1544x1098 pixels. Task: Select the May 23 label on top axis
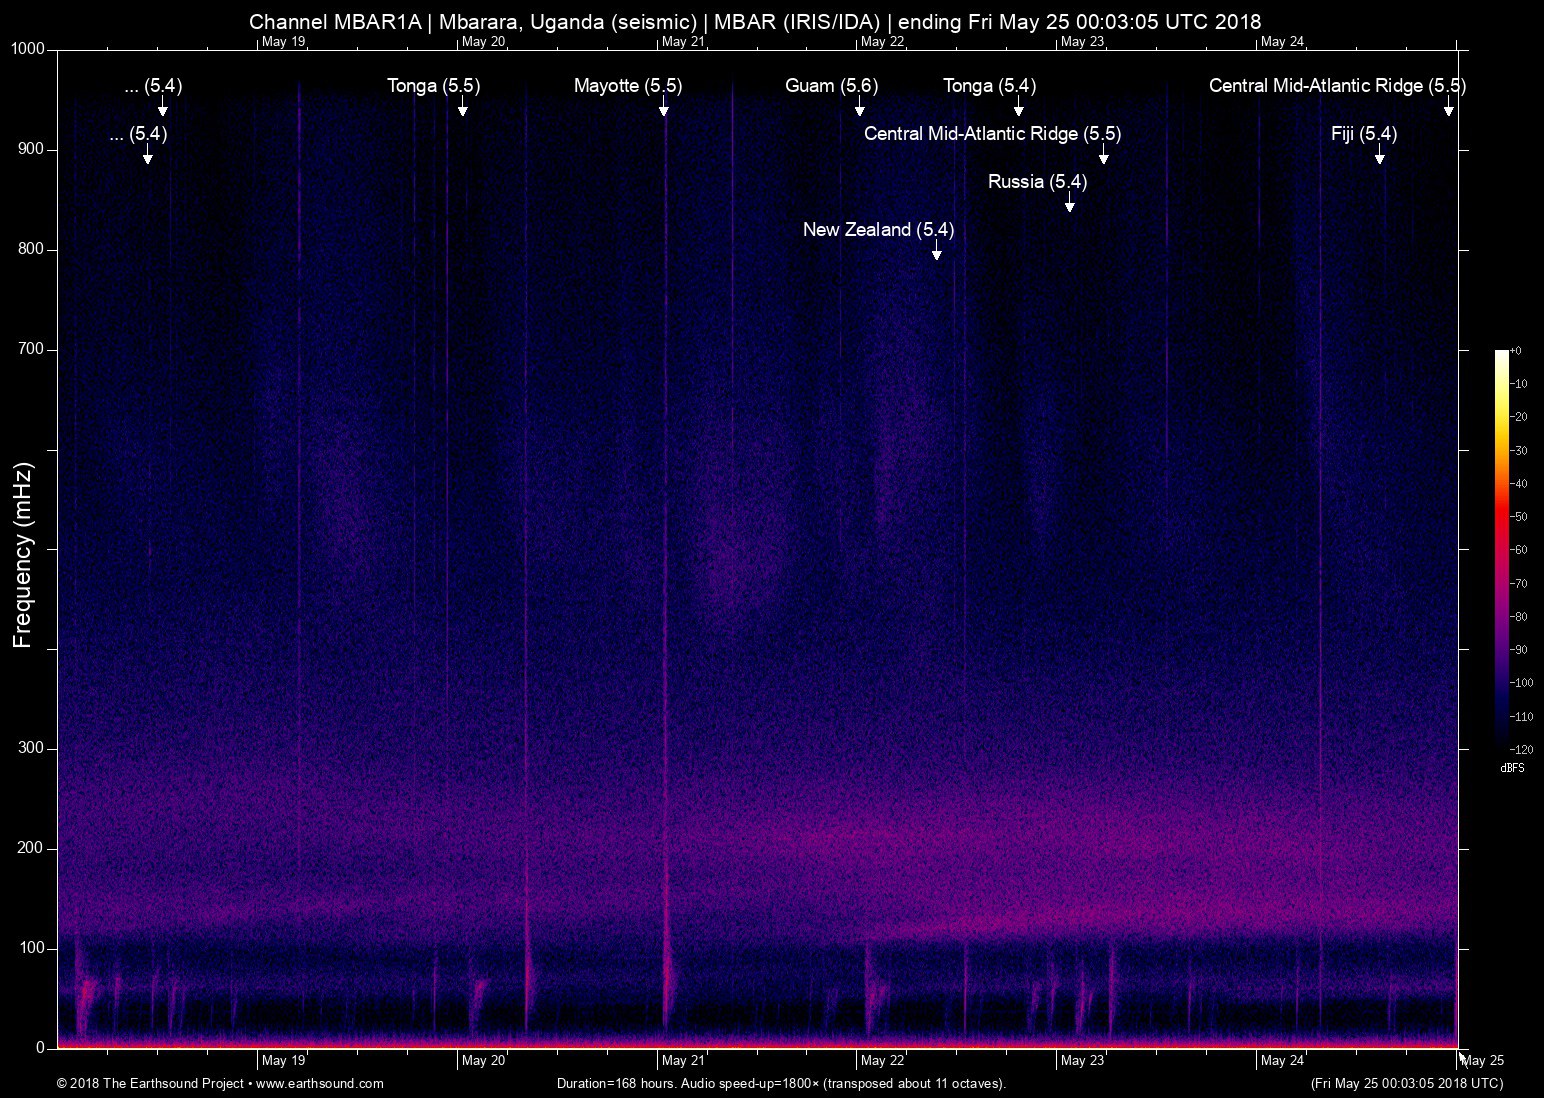tap(1082, 42)
